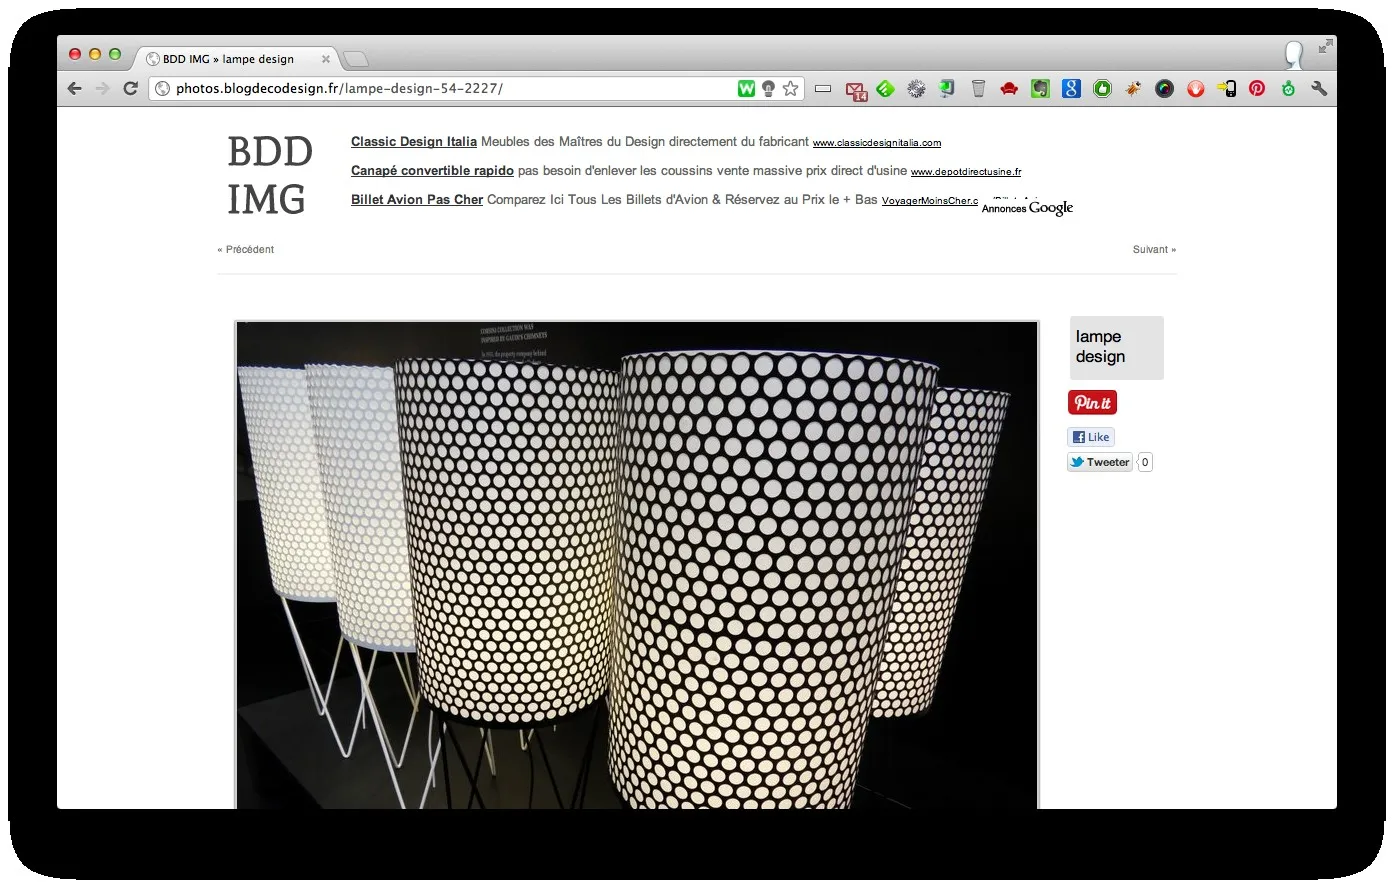The image size is (1394, 888).
Task: Visit www.depotdirectusine.fr link
Action: point(966,172)
